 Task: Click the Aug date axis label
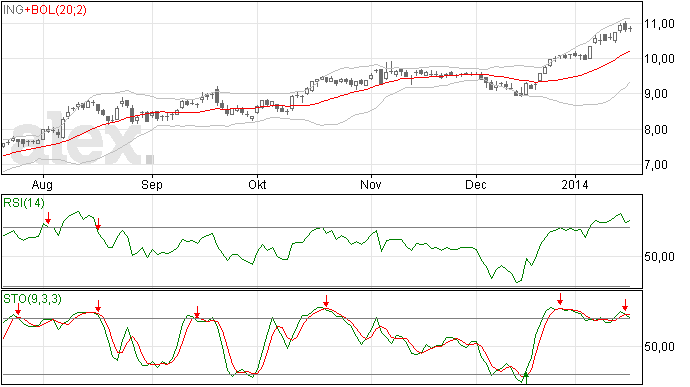43,185
